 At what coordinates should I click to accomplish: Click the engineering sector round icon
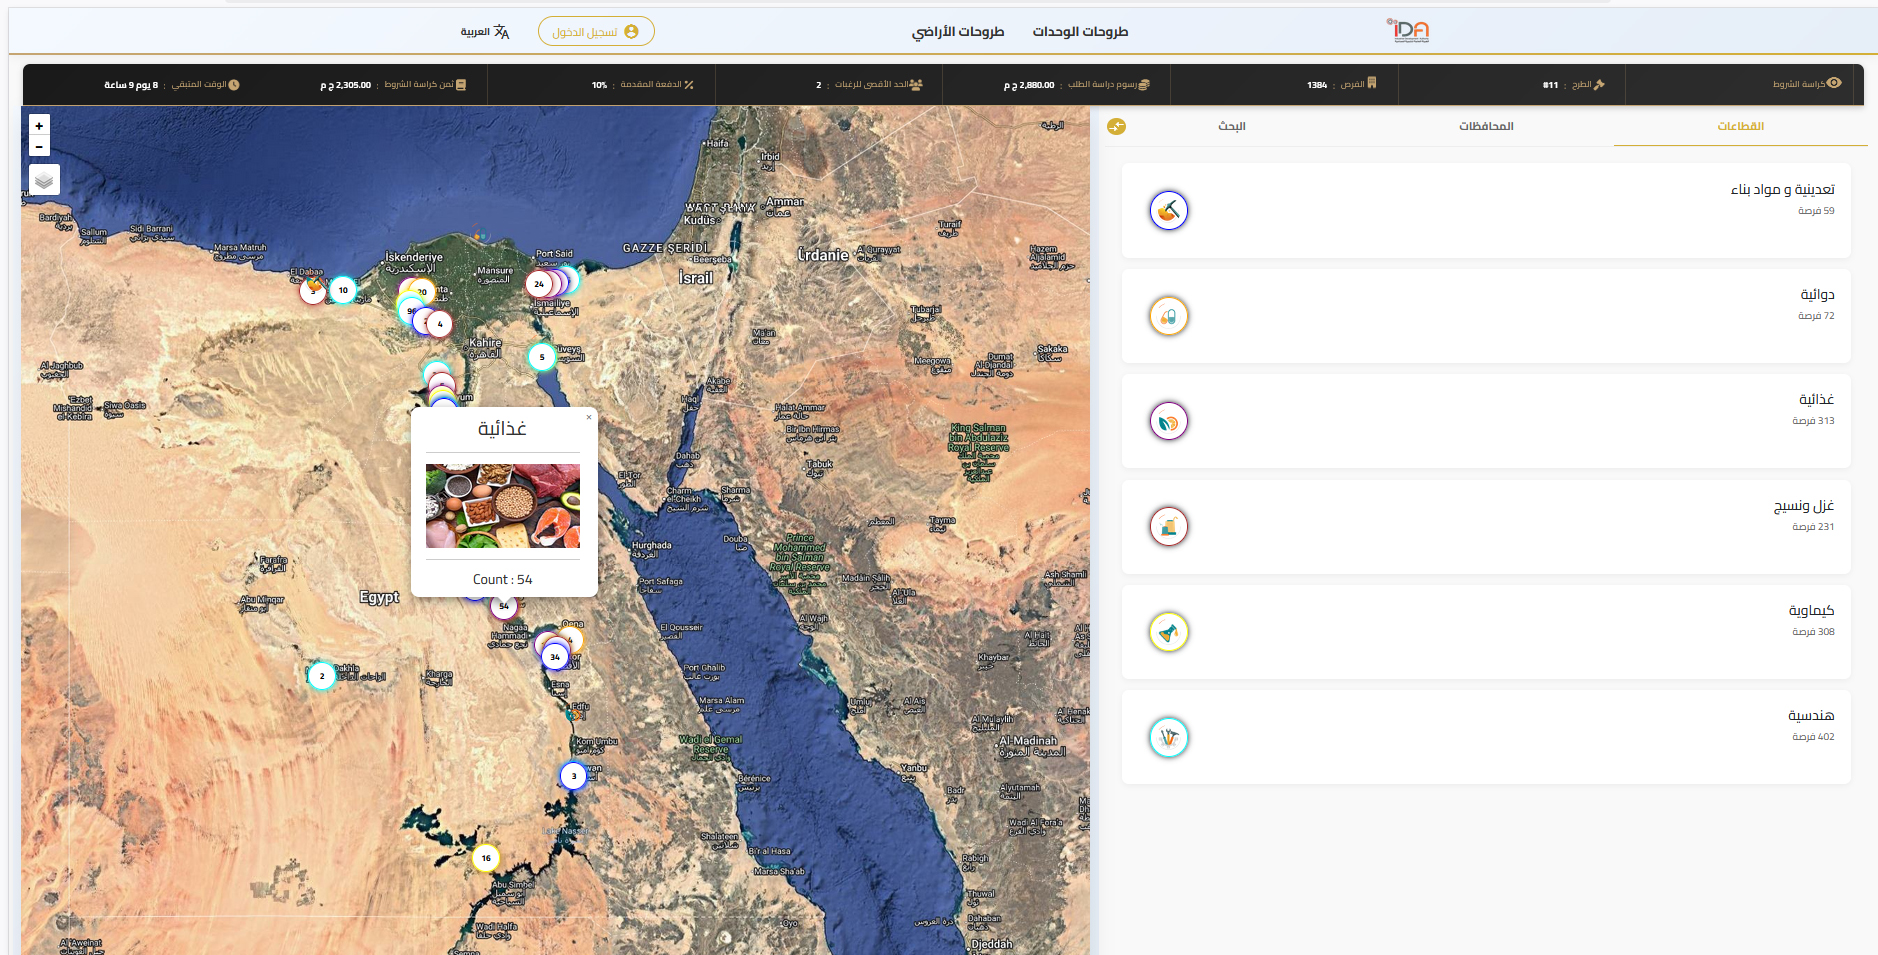[x=1169, y=738]
